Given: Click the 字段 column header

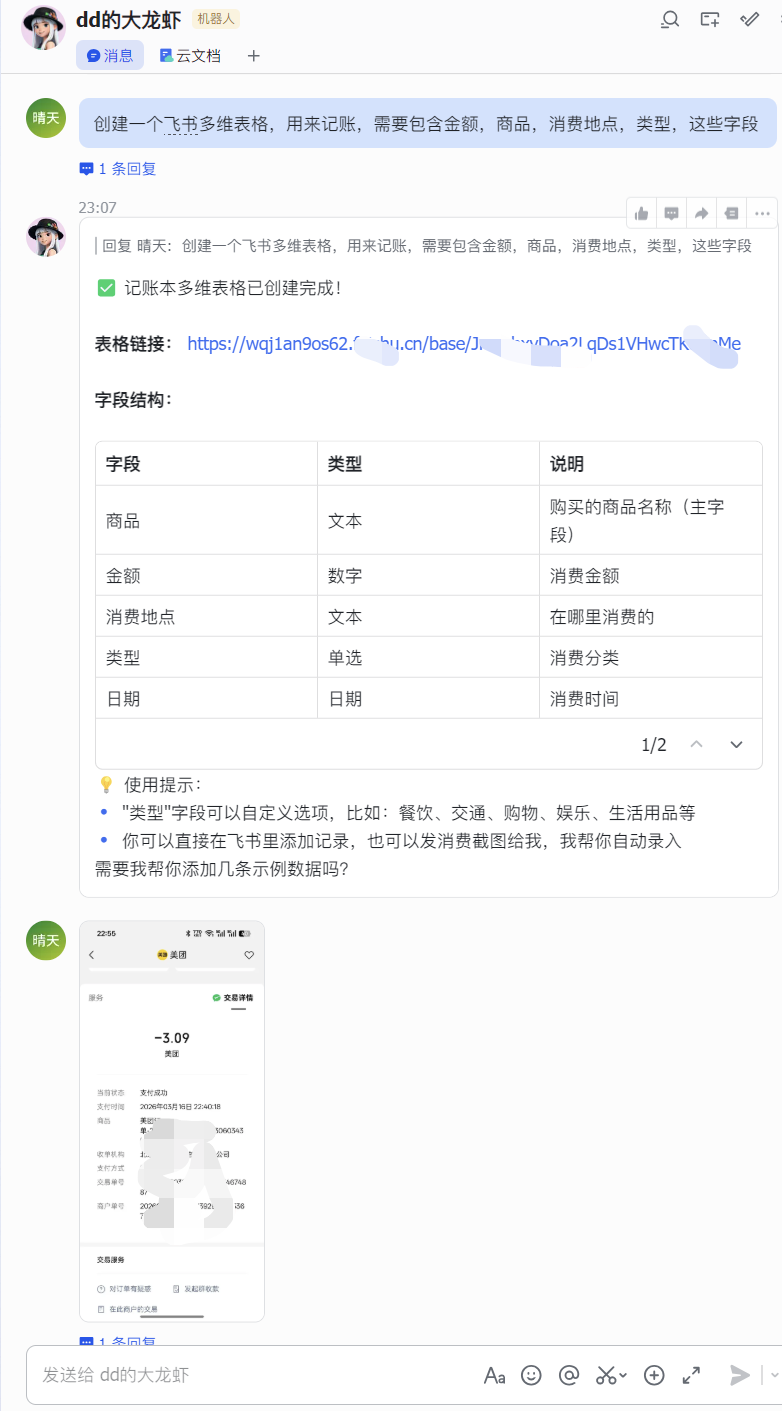Looking at the screenshot, I should [x=206, y=464].
